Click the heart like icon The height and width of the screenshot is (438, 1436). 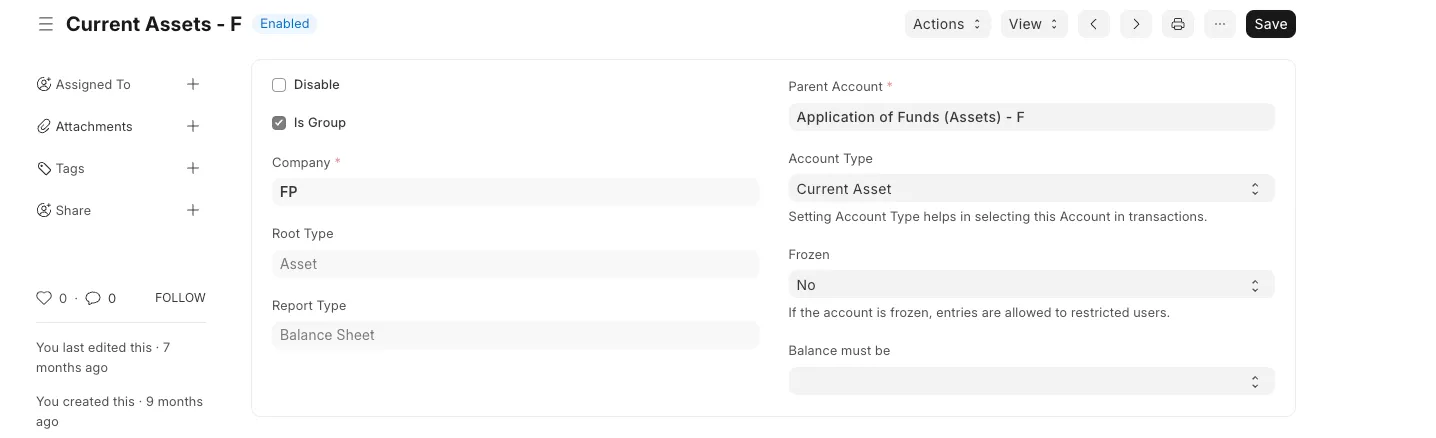pyautogui.click(x=44, y=298)
